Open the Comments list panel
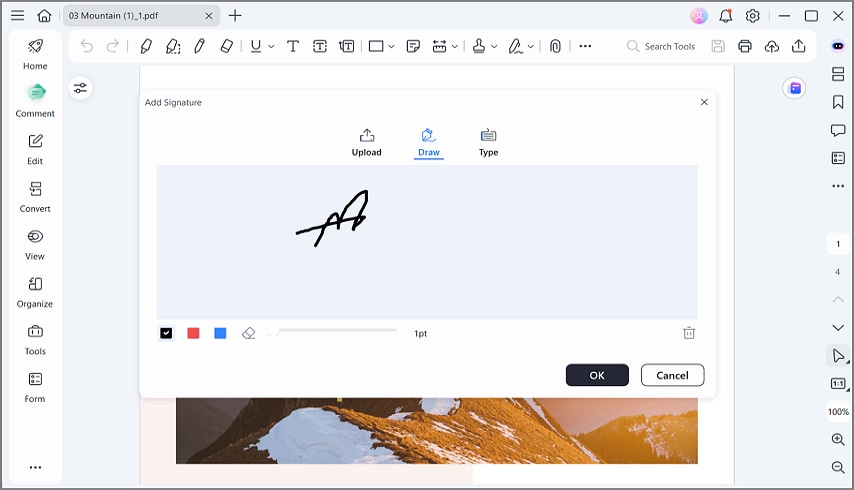This screenshot has width=854, height=490. point(838,130)
